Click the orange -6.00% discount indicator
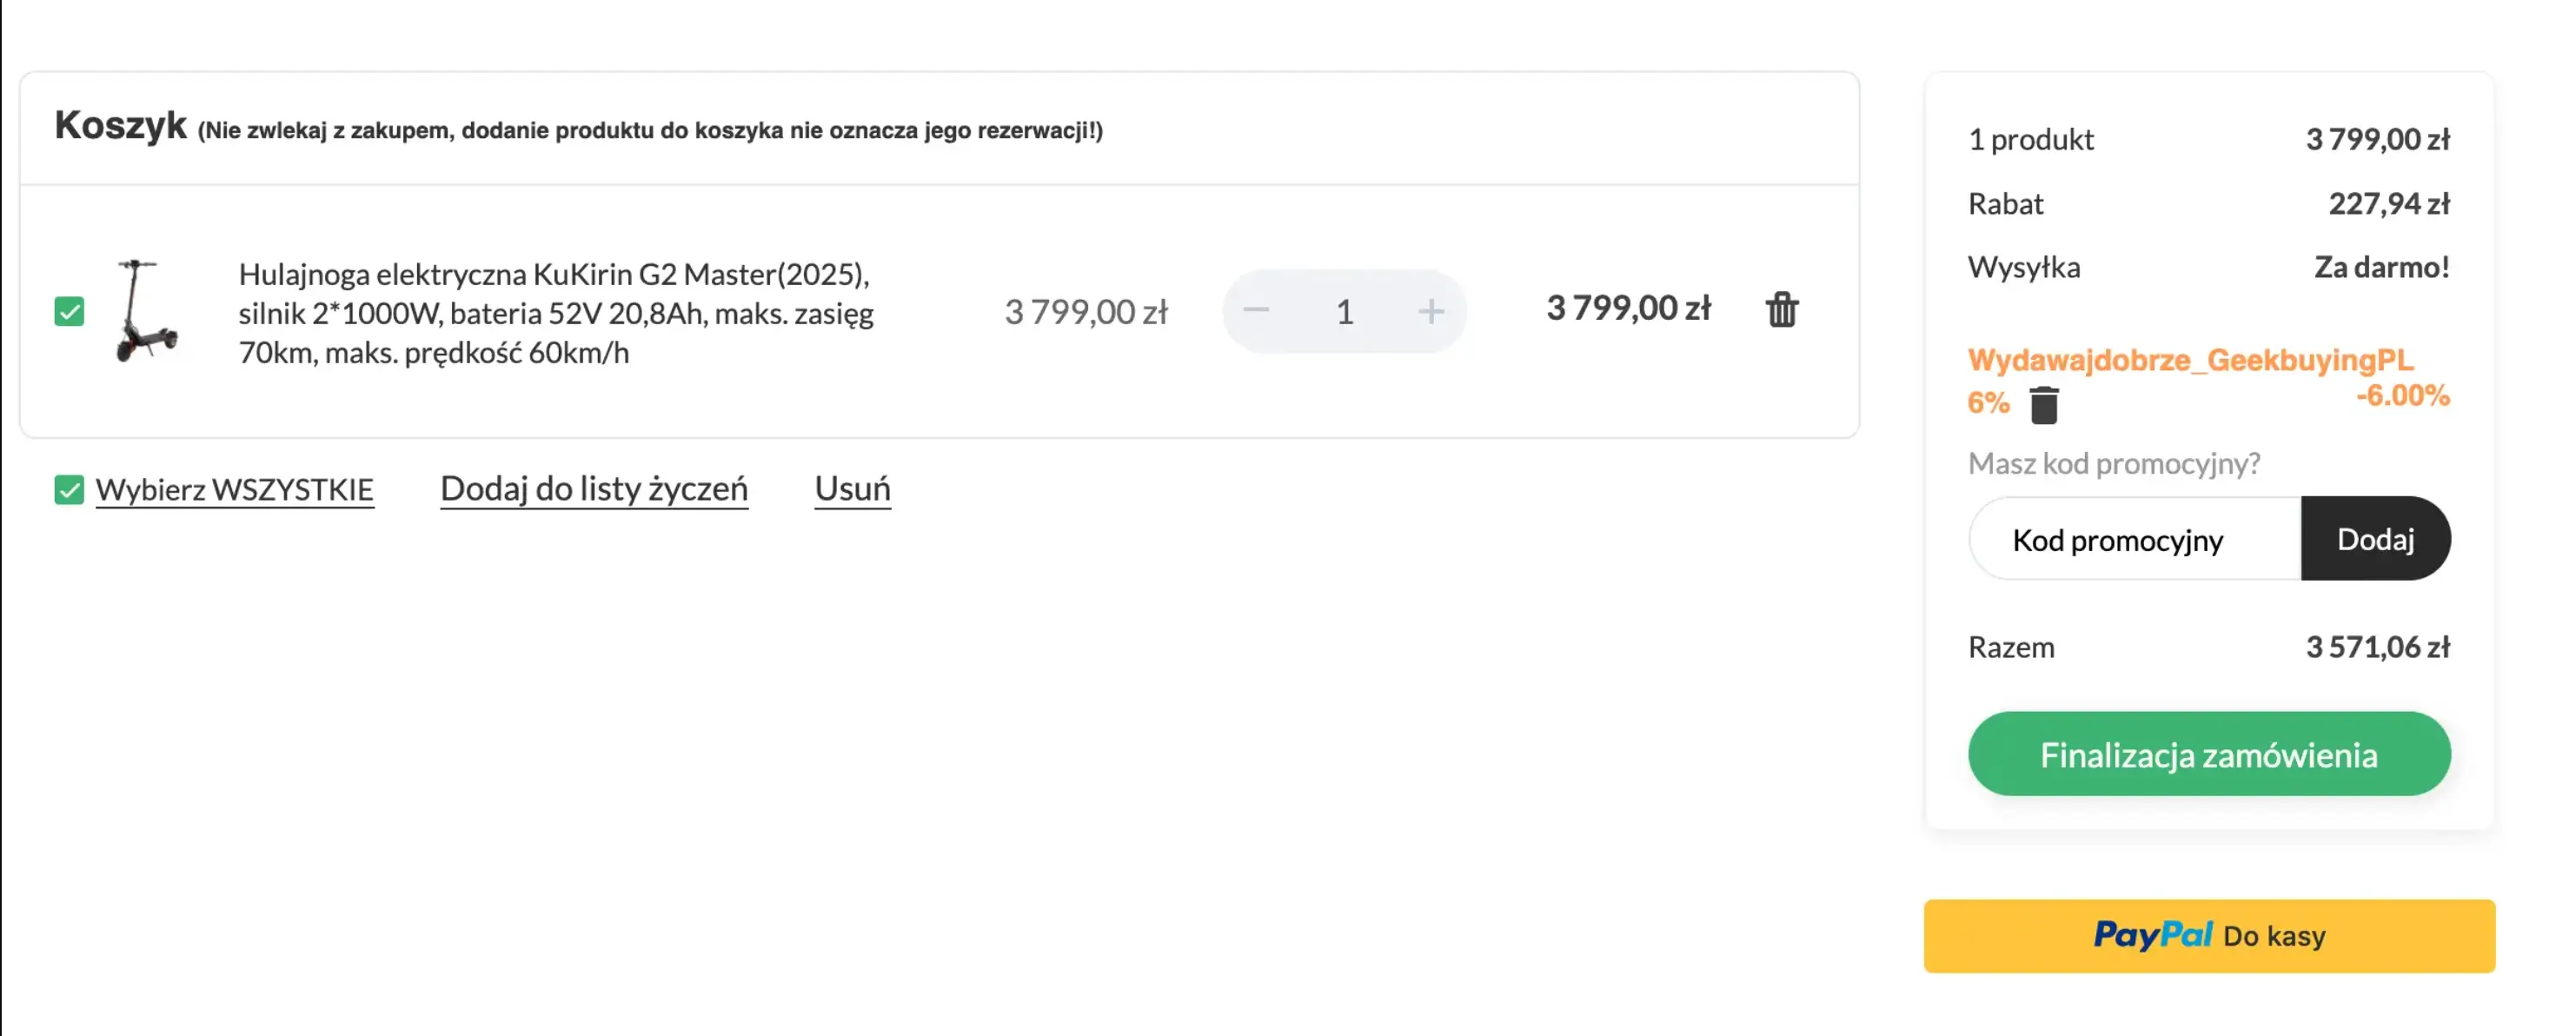2576x1036 pixels. (x=2405, y=396)
